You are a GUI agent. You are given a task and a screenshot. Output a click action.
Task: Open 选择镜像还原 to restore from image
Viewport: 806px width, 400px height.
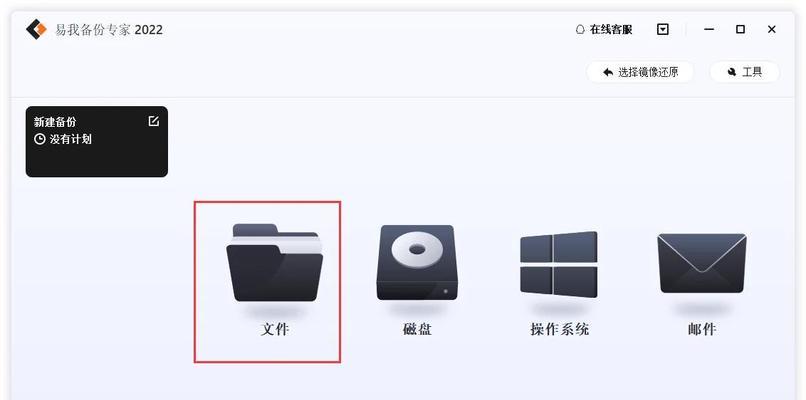pos(640,72)
